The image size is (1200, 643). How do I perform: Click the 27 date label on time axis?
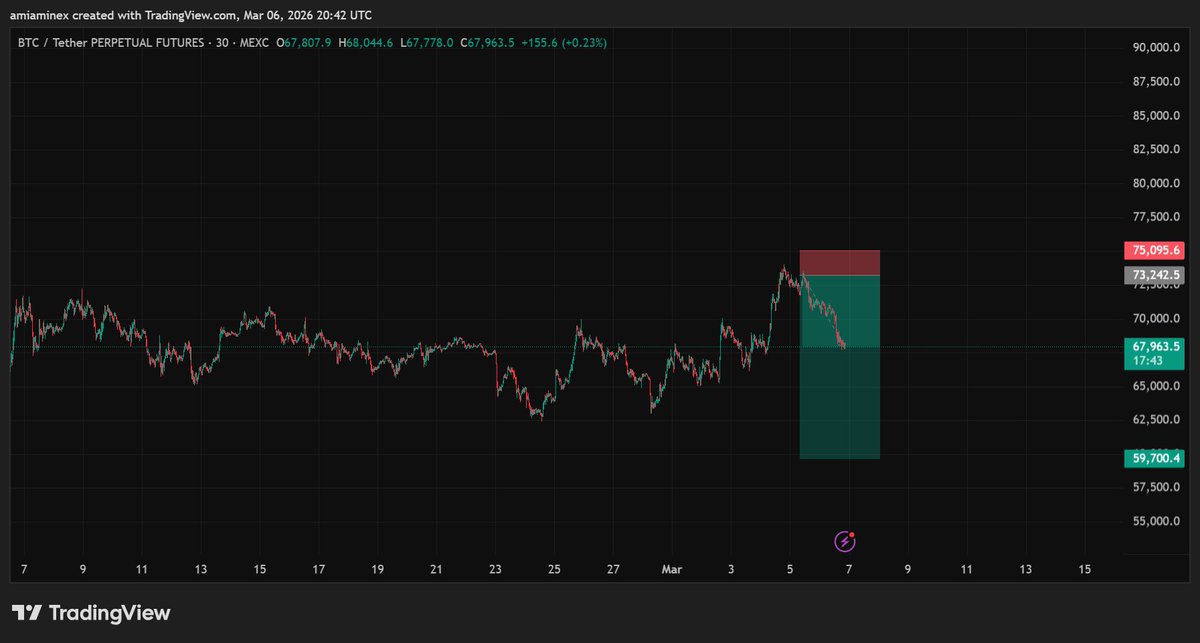tap(613, 569)
